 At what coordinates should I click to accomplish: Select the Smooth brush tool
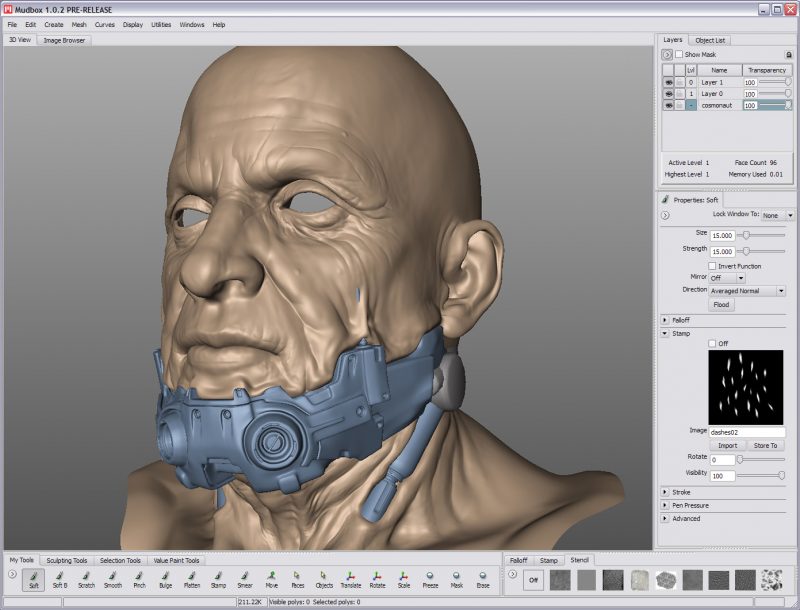(x=112, y=578)
